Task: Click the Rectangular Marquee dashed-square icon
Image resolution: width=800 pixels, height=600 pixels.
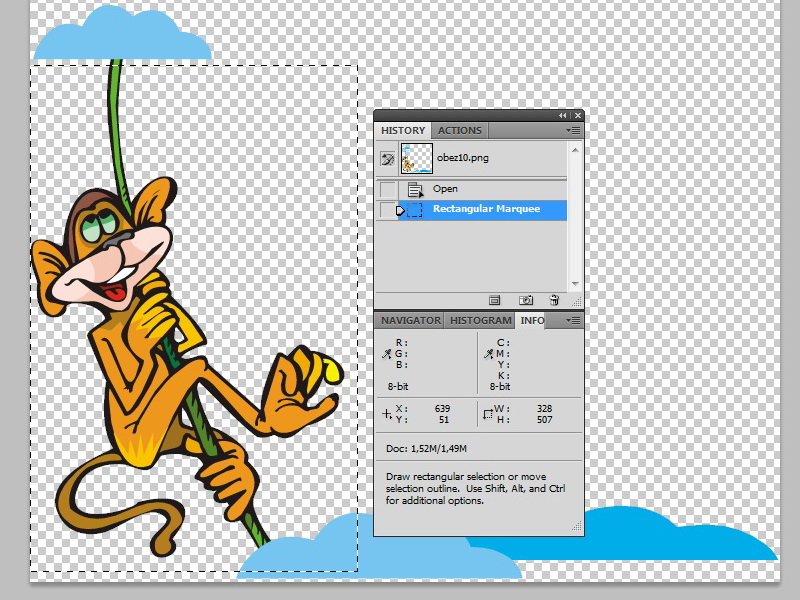Action: click(x=415, y=210)
